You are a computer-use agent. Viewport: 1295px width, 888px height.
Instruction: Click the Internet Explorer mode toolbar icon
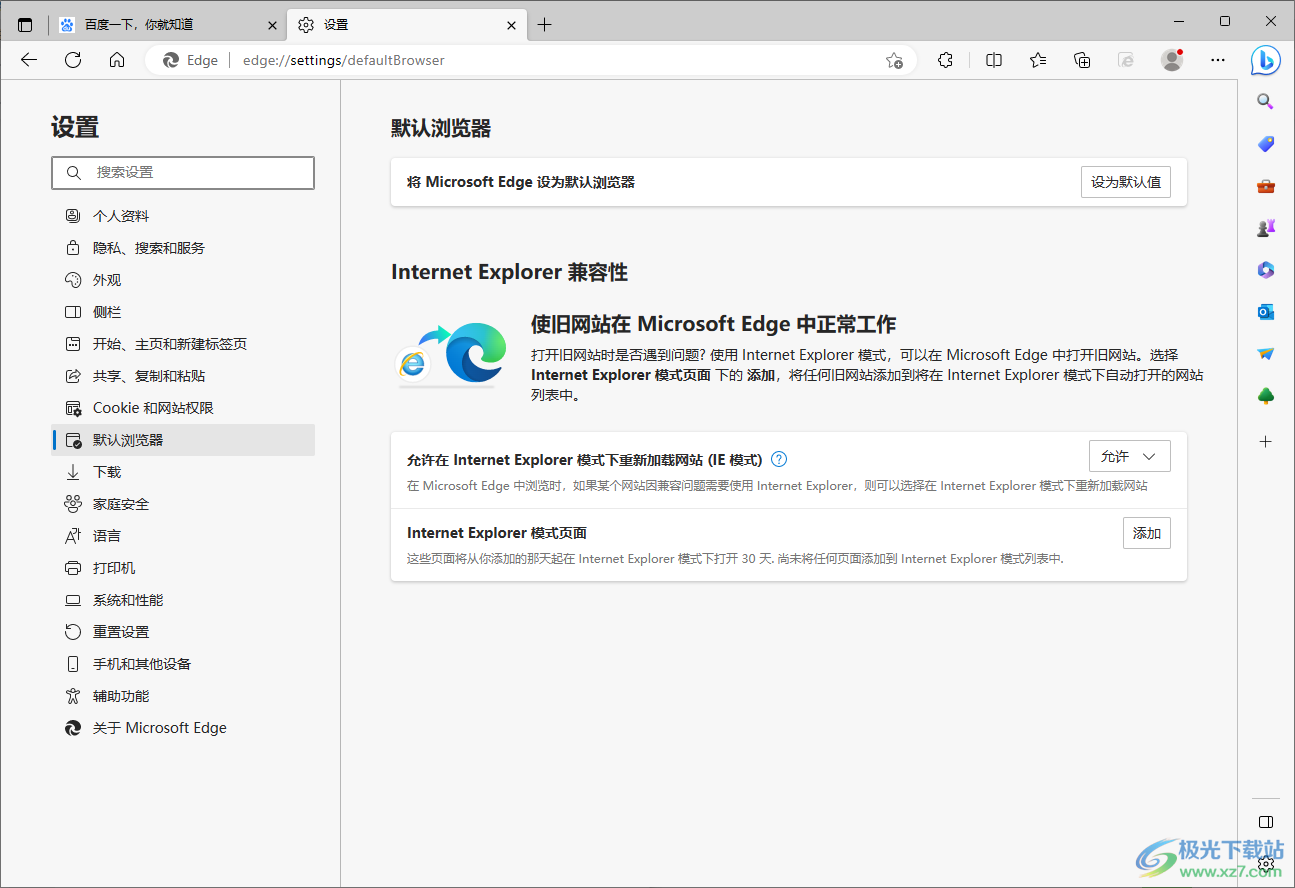(x=1126, y=60)
